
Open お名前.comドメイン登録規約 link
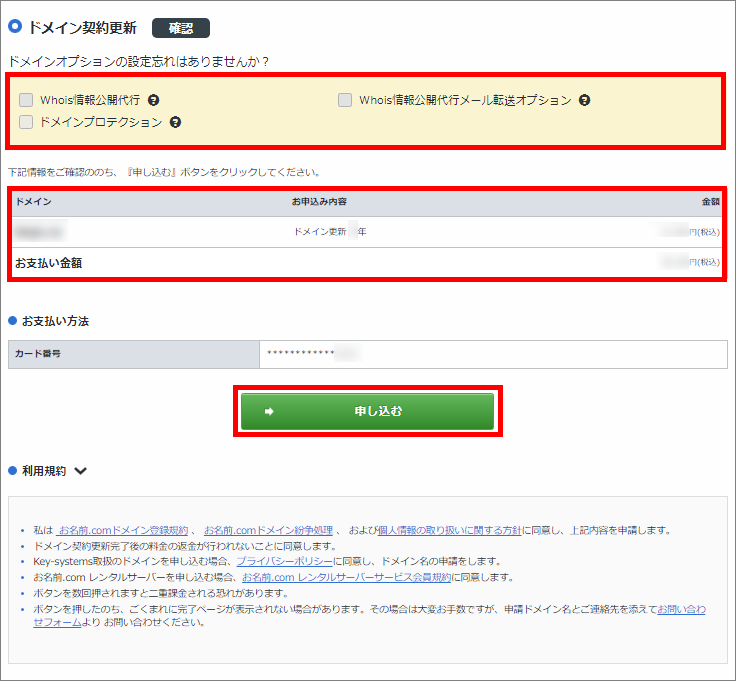(x=123, y=530)
